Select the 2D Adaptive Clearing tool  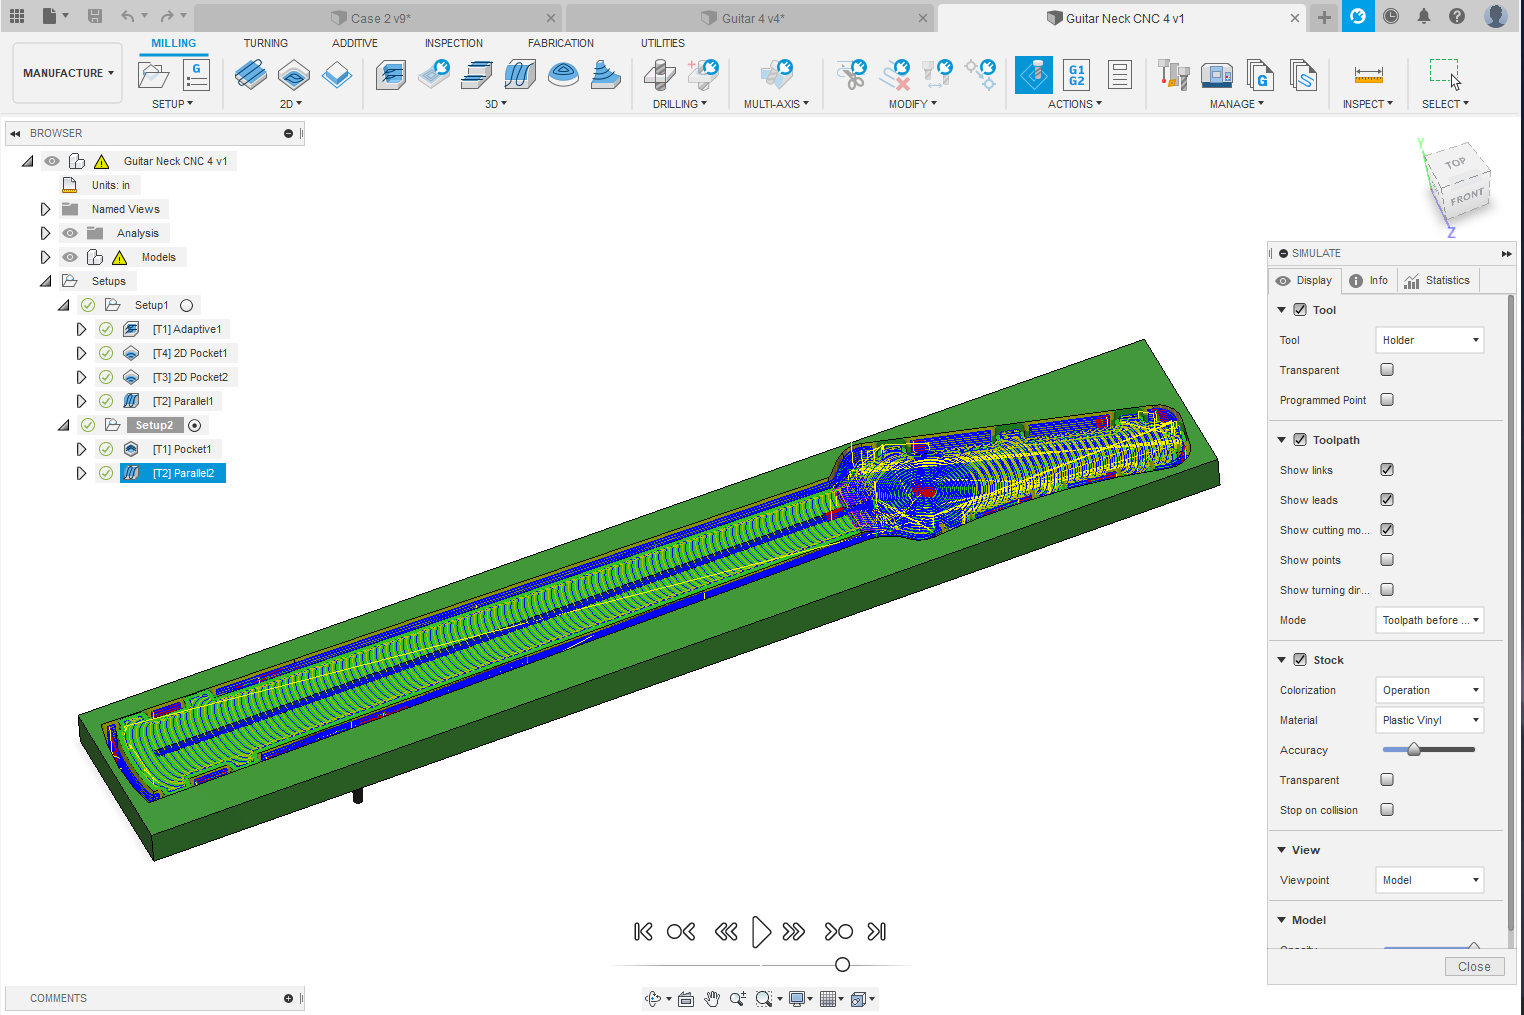click(x=251, y=75)
